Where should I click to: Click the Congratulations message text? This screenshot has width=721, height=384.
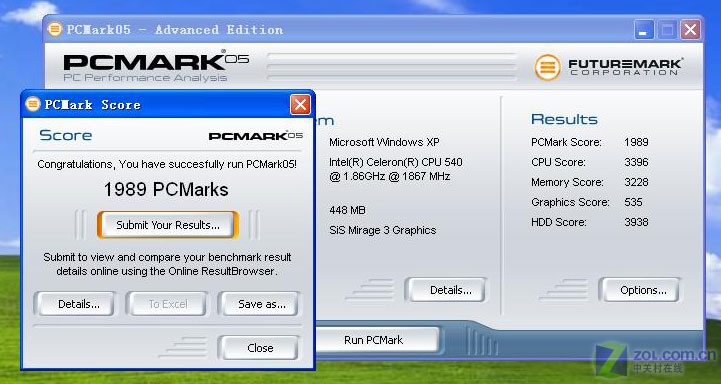167,164
